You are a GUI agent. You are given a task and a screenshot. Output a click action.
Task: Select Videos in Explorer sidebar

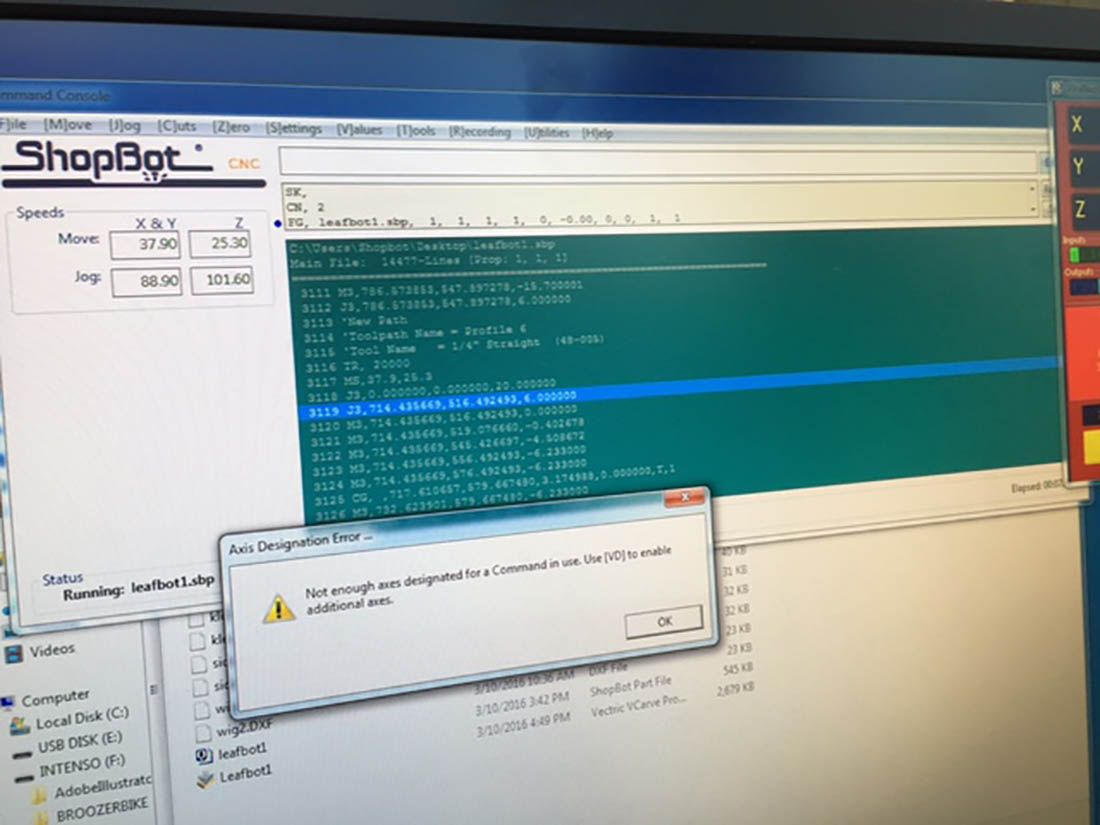(x=51, y=650)
